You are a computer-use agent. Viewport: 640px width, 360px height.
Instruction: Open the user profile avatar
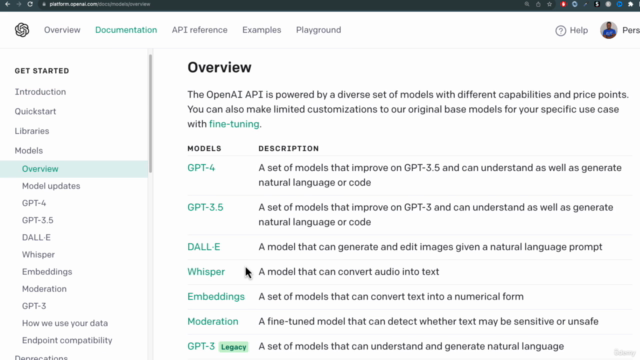pos(609,30)
